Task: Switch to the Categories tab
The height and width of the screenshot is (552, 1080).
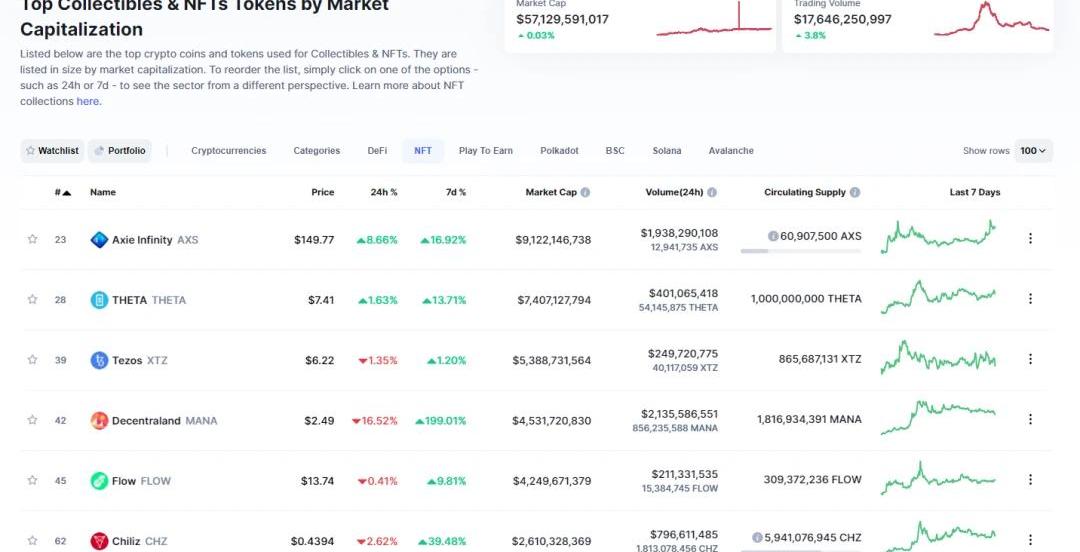Action: click(317, 150)
